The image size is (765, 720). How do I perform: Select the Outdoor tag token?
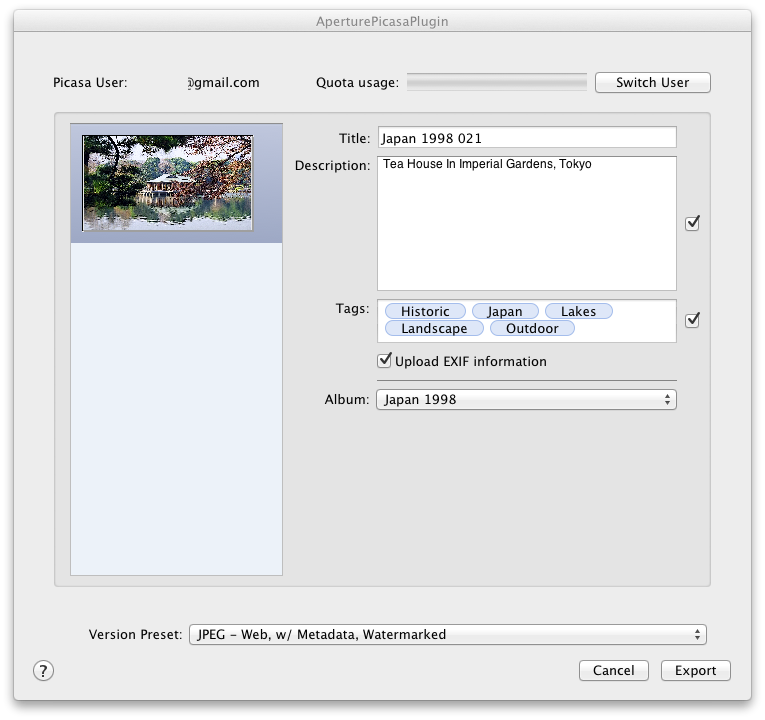pos(532,328)
